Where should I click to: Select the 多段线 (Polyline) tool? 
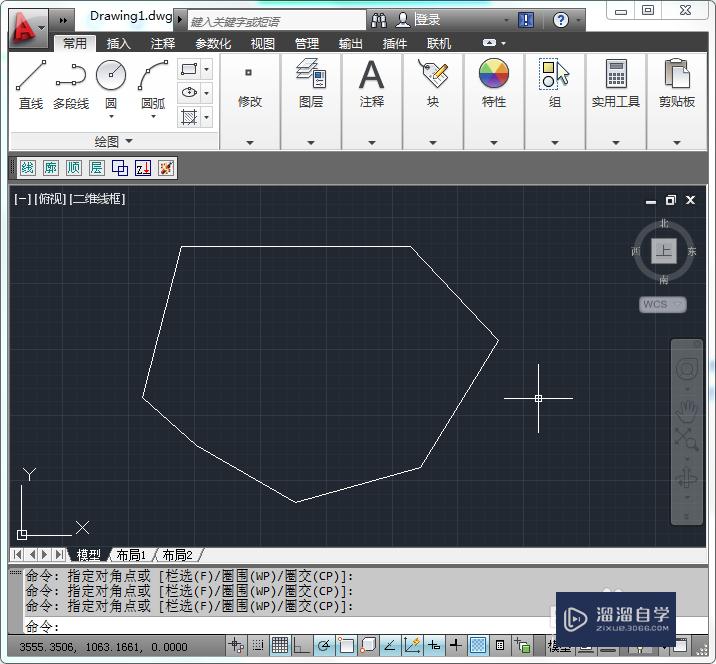tap(71, 85)
